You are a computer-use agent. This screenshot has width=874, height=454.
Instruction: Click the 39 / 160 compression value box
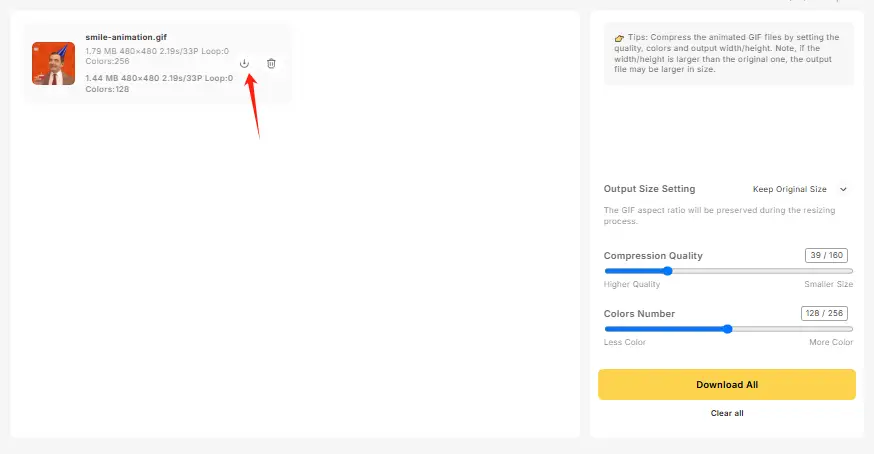pos(826,255)
